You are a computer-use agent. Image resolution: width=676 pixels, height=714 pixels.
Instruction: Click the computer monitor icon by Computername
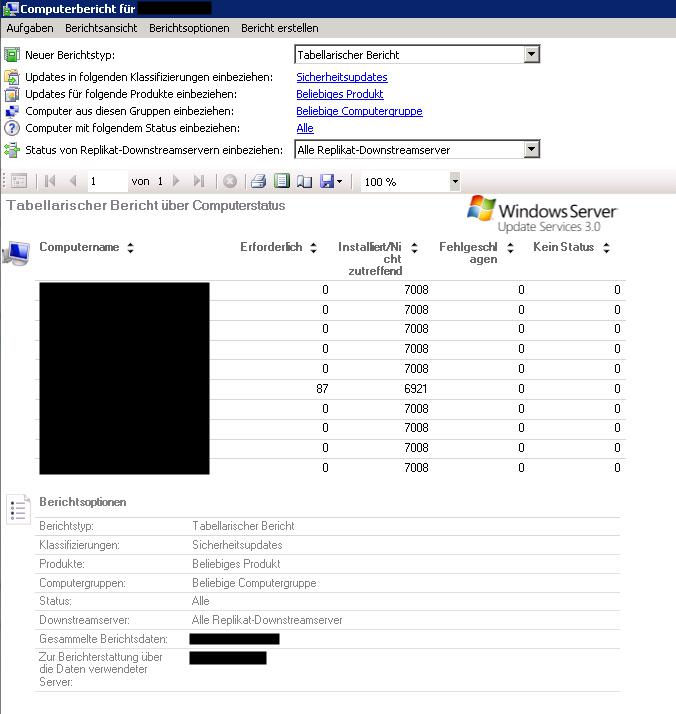[x=16, y=253]
